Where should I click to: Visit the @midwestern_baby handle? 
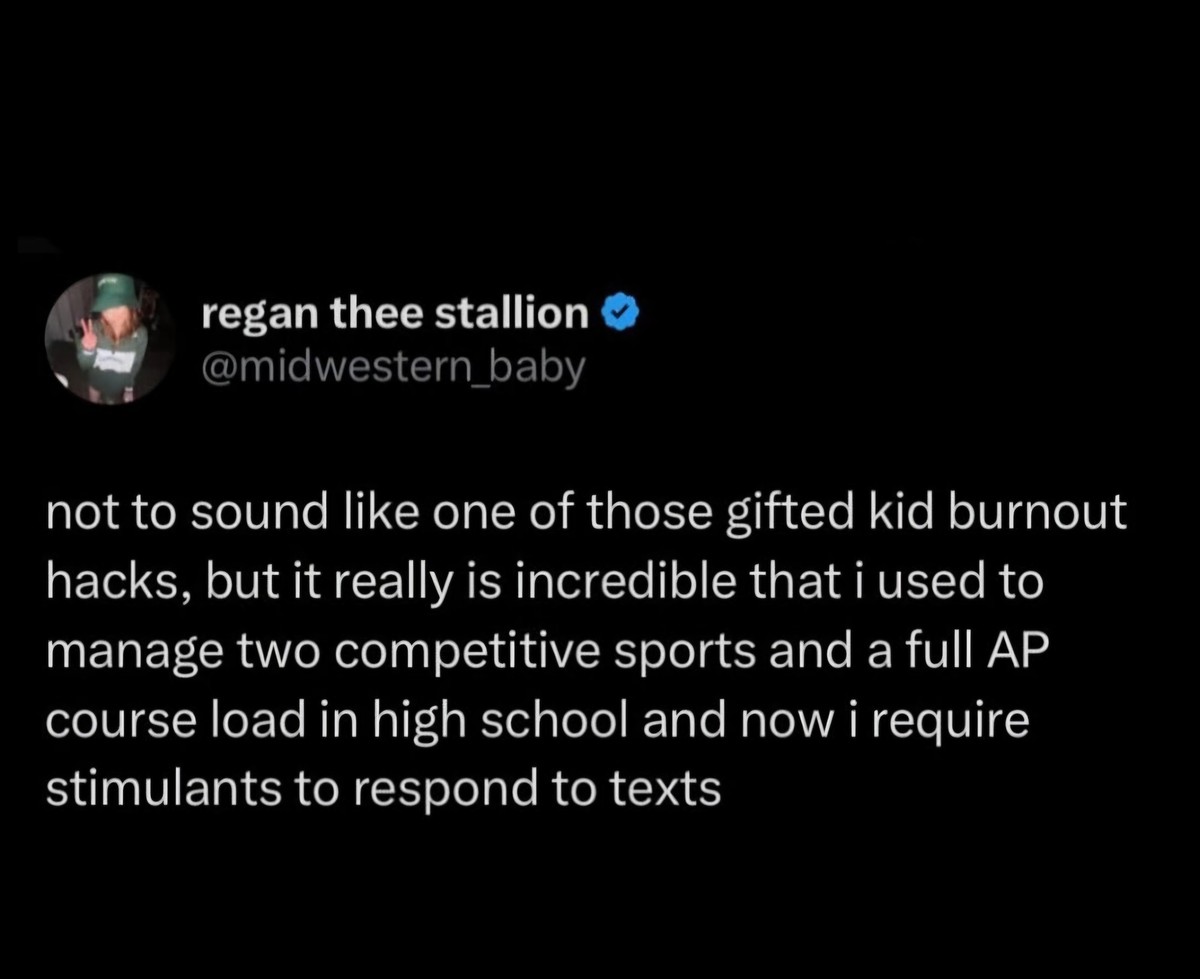coord(392,368)
